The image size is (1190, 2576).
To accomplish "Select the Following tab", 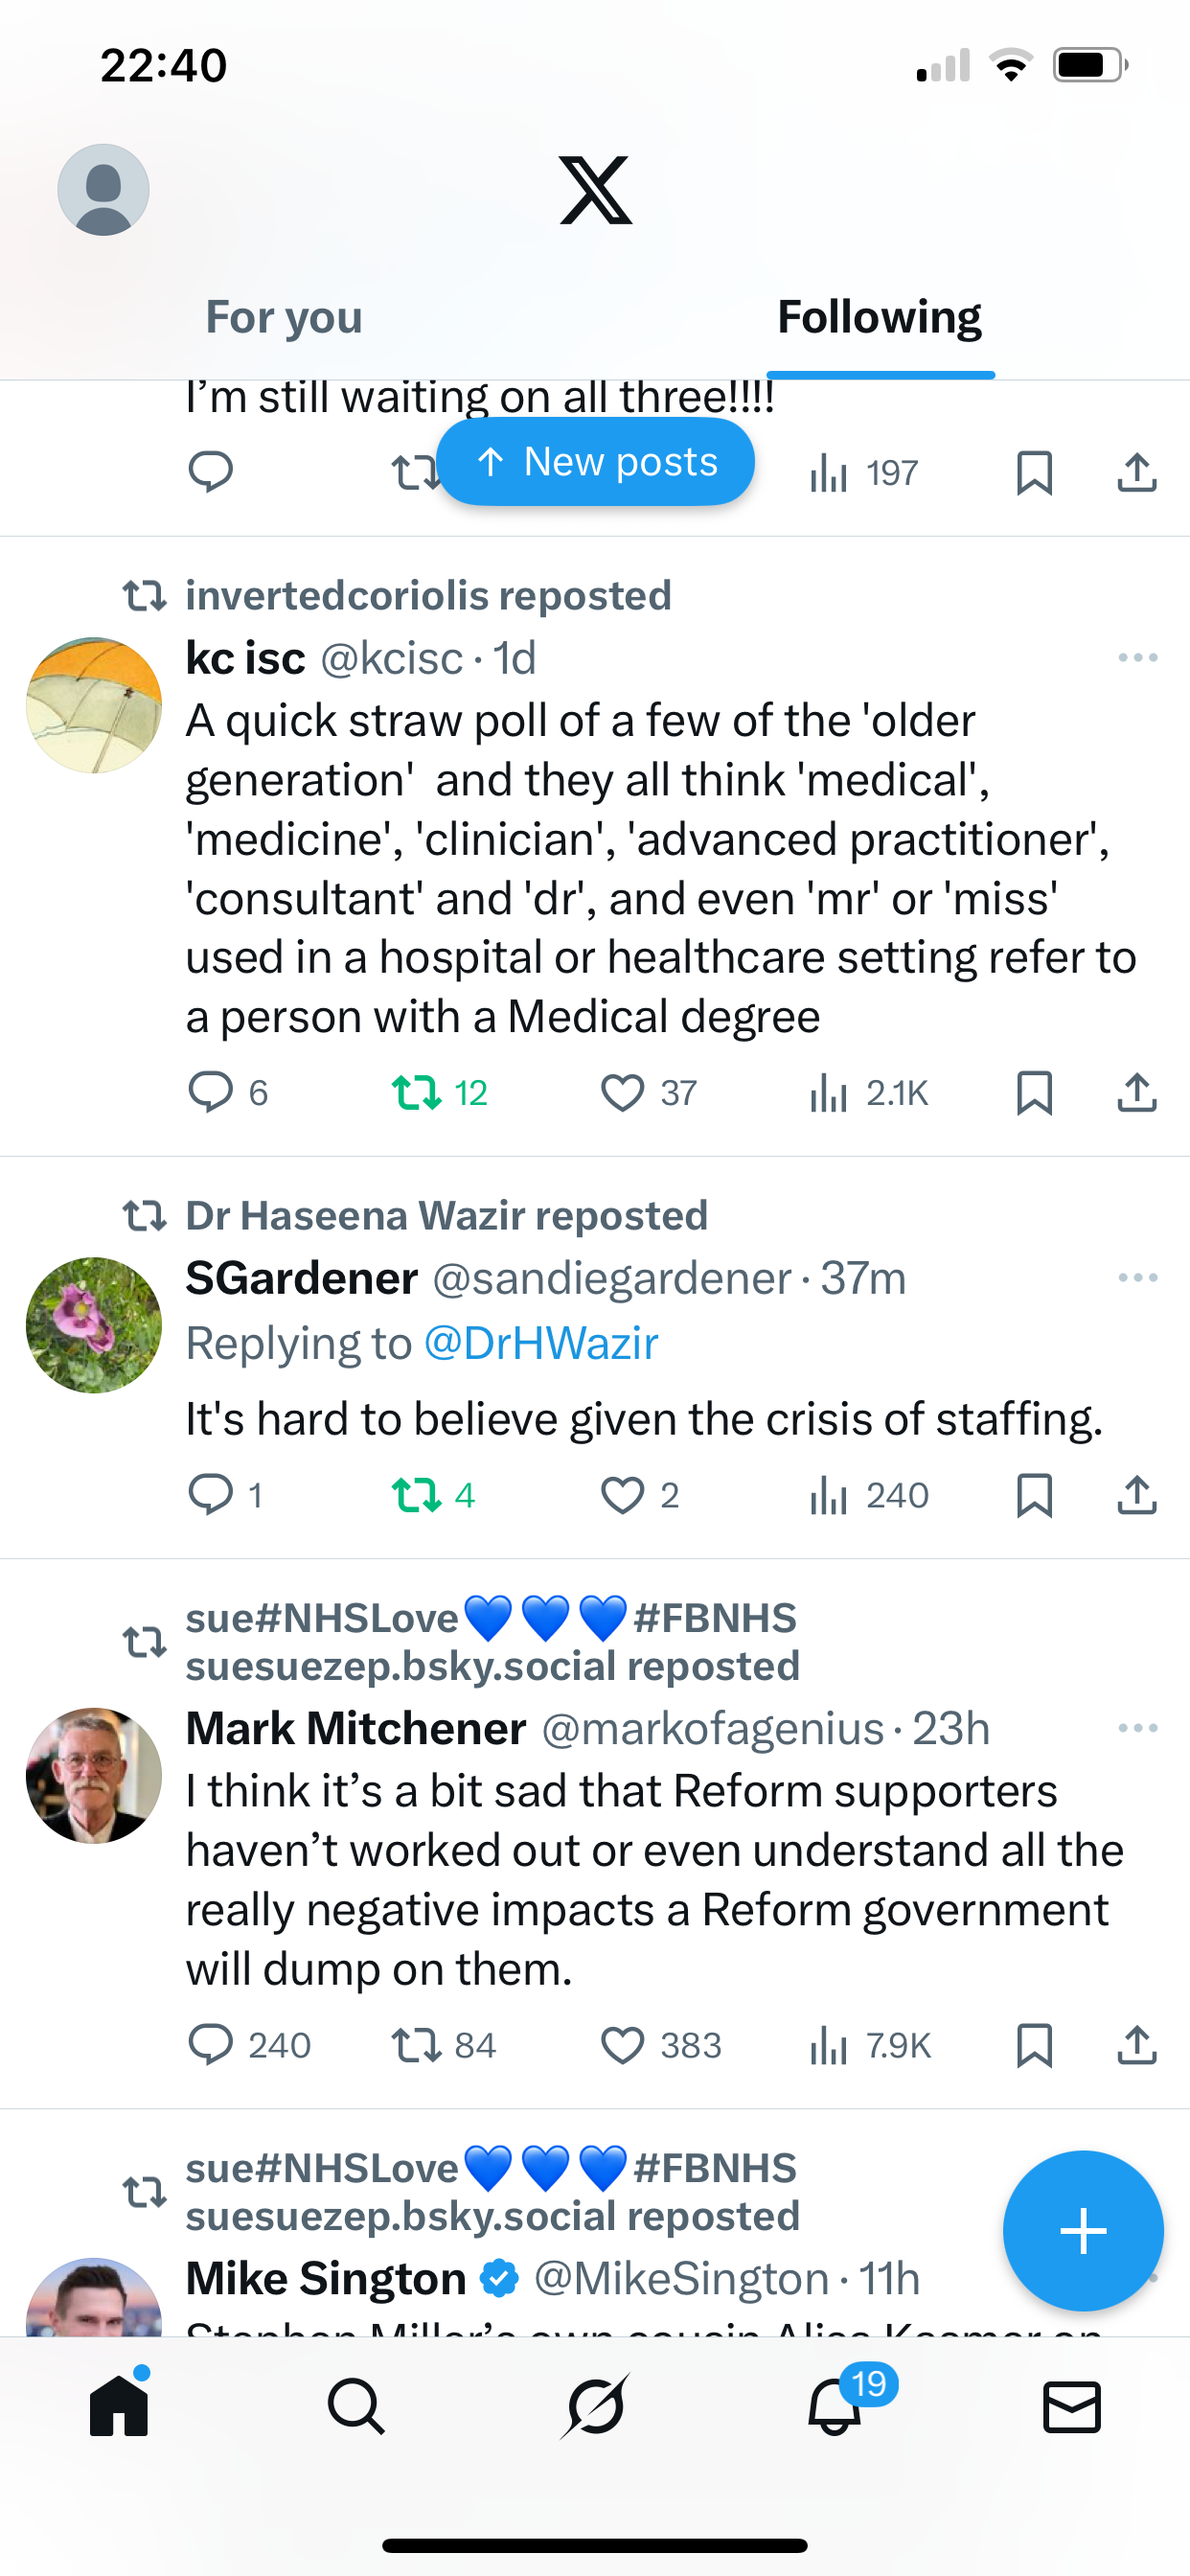I will (879, 318).
